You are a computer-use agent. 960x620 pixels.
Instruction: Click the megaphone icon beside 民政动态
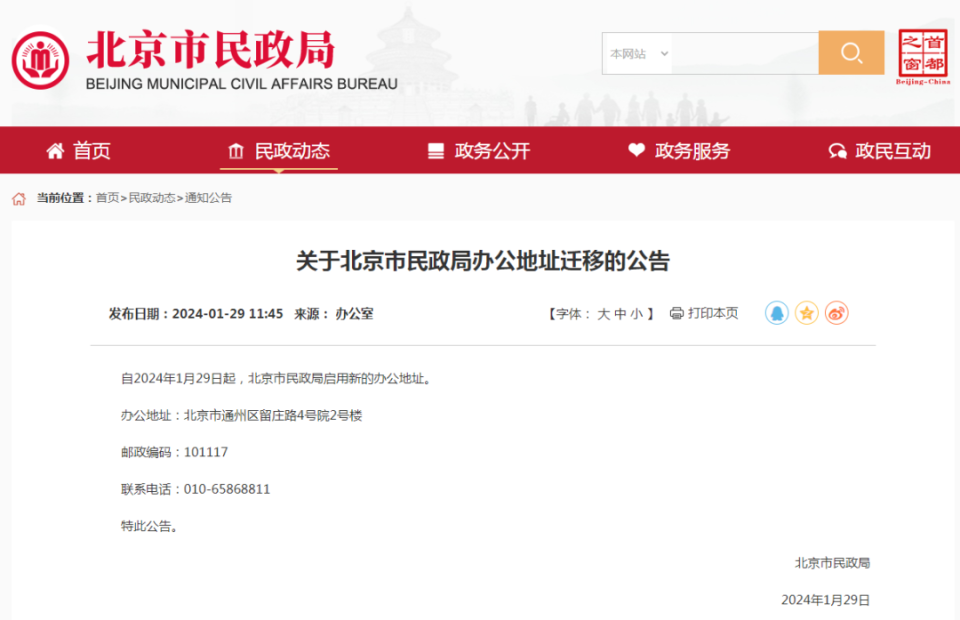[236, 150]
